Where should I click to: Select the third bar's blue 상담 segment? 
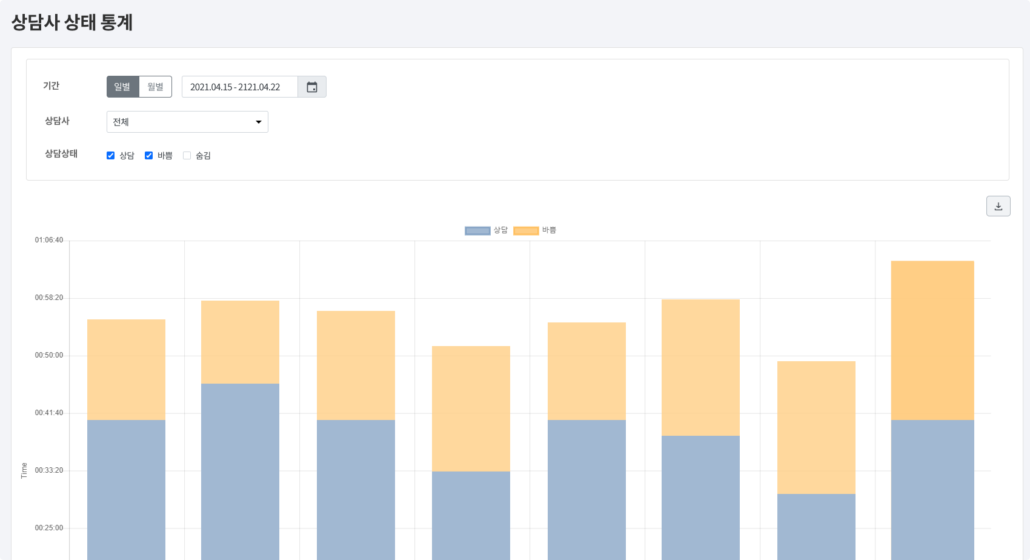[356, 490]
